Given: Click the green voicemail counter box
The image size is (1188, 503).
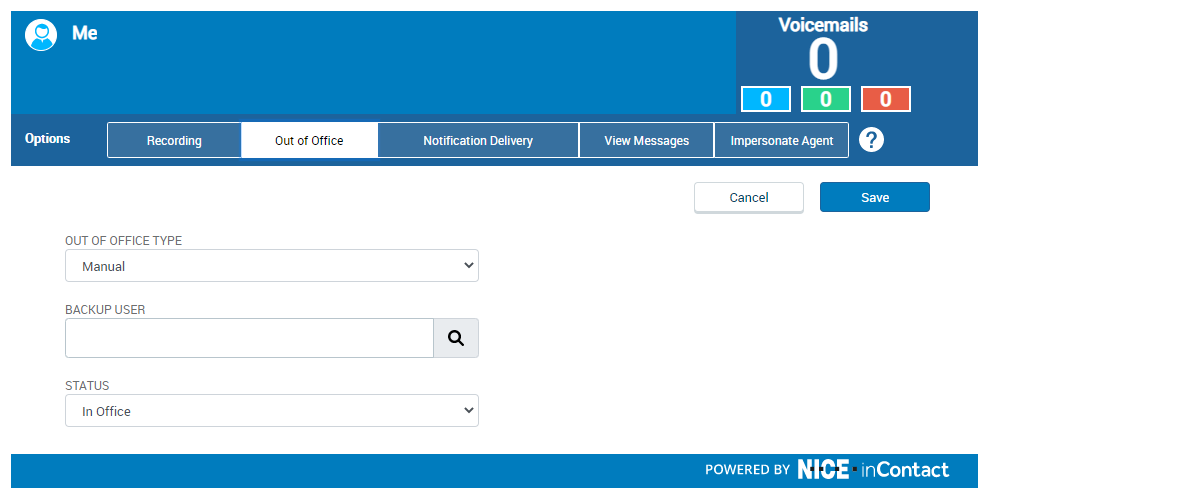Looking at the screenshot, I should 826,99.
